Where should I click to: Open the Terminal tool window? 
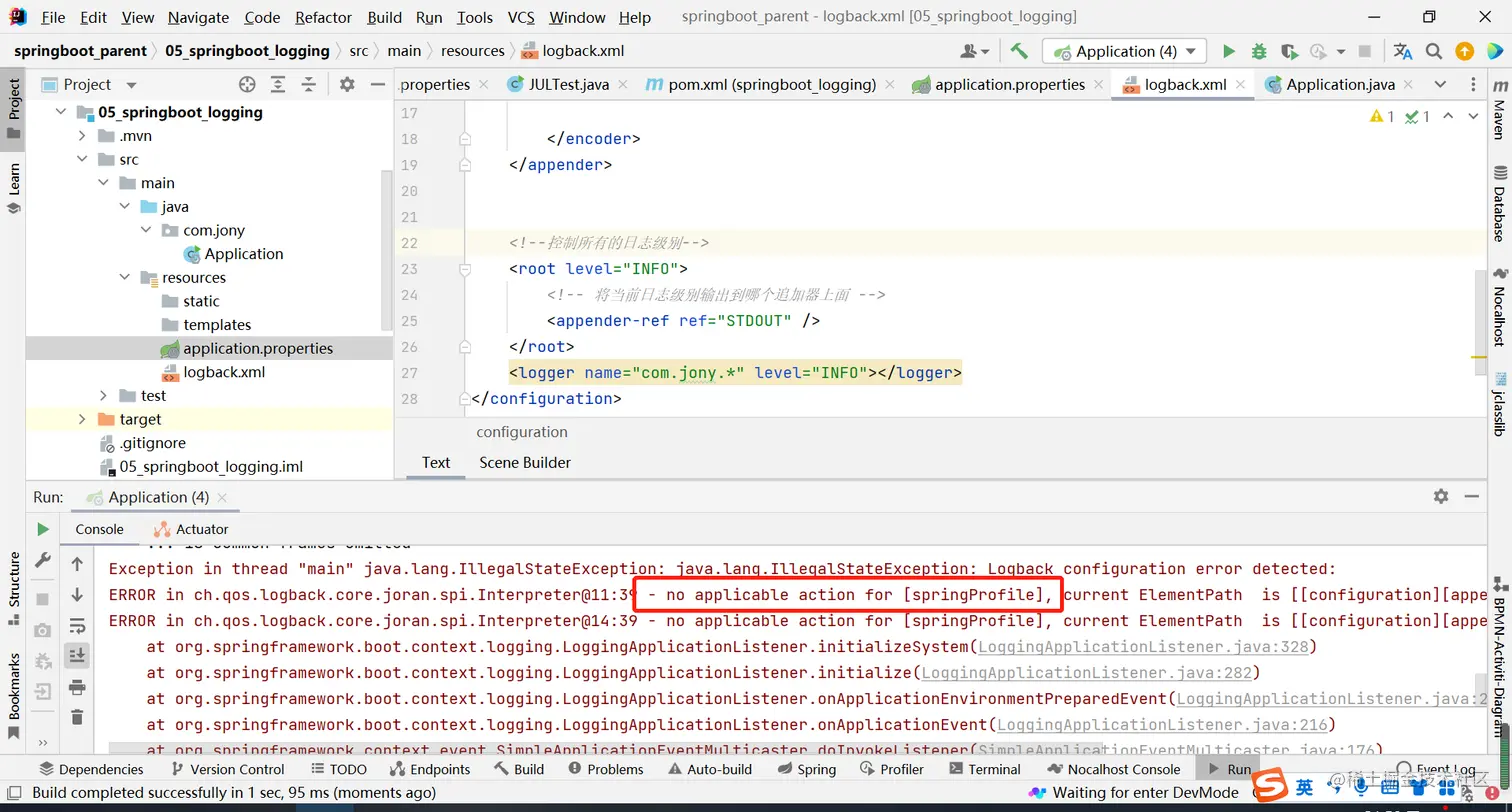[x=984, y=769]
